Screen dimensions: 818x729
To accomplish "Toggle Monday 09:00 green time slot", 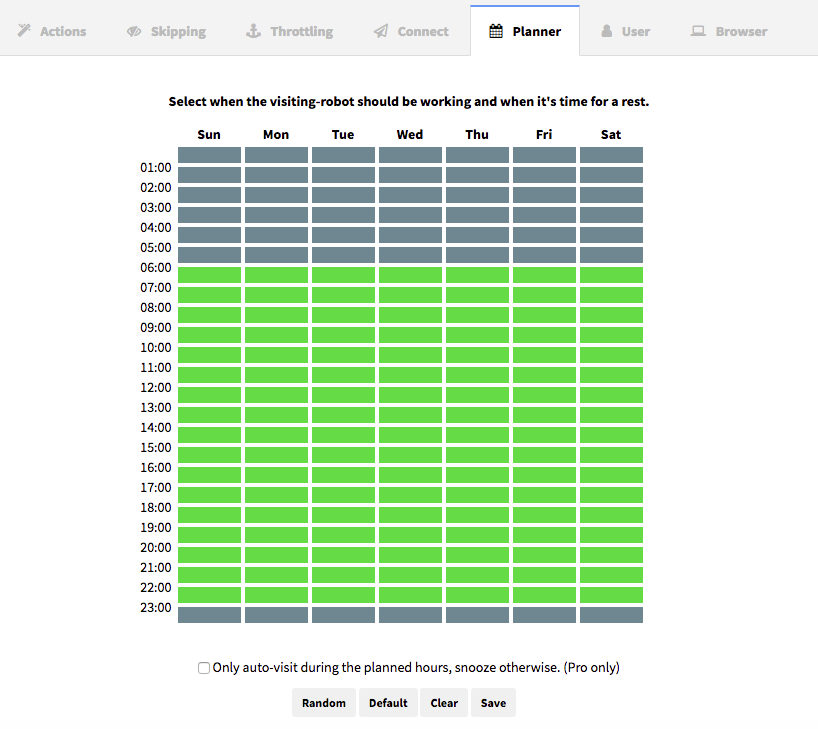I will click(276, 335).
